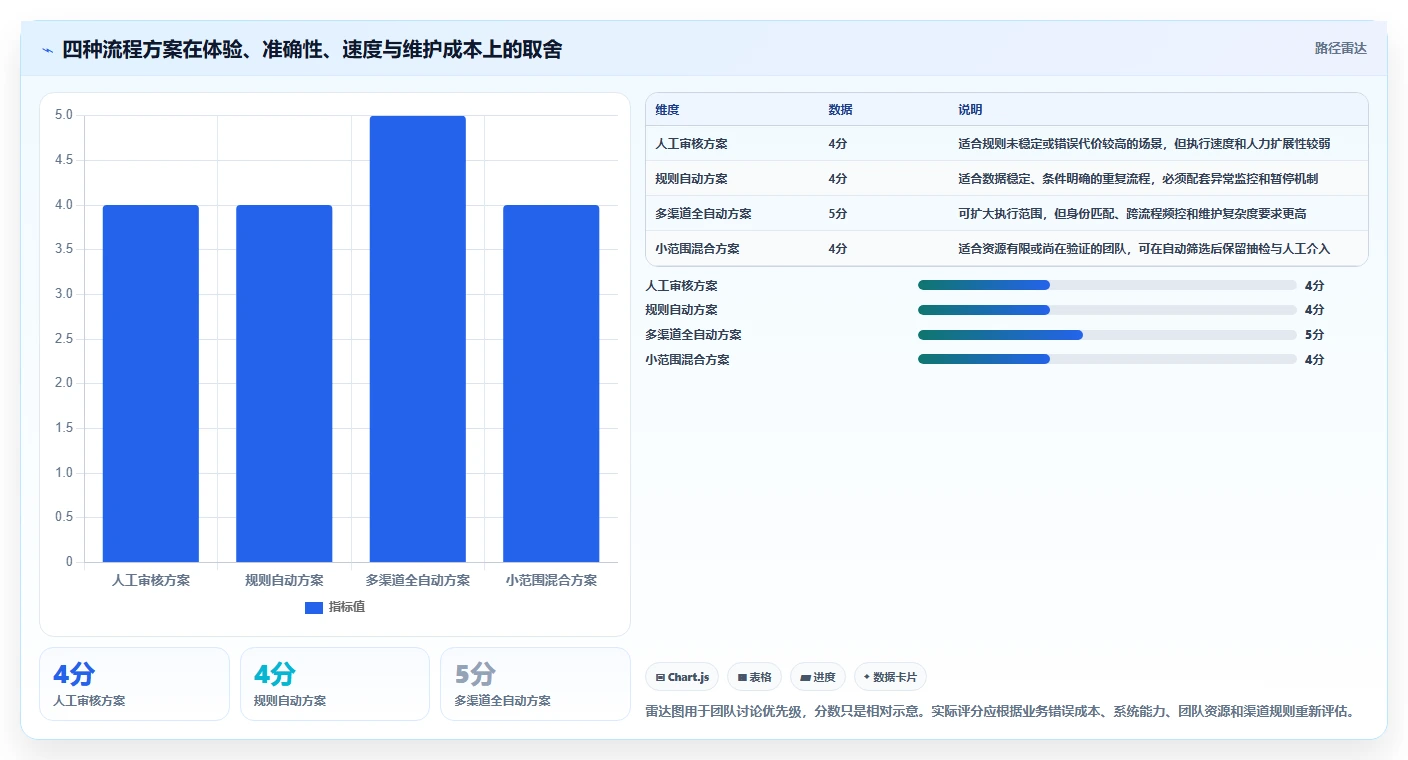Click the 数据 column header
The image size is (1408, 760).
click(840, 110)
